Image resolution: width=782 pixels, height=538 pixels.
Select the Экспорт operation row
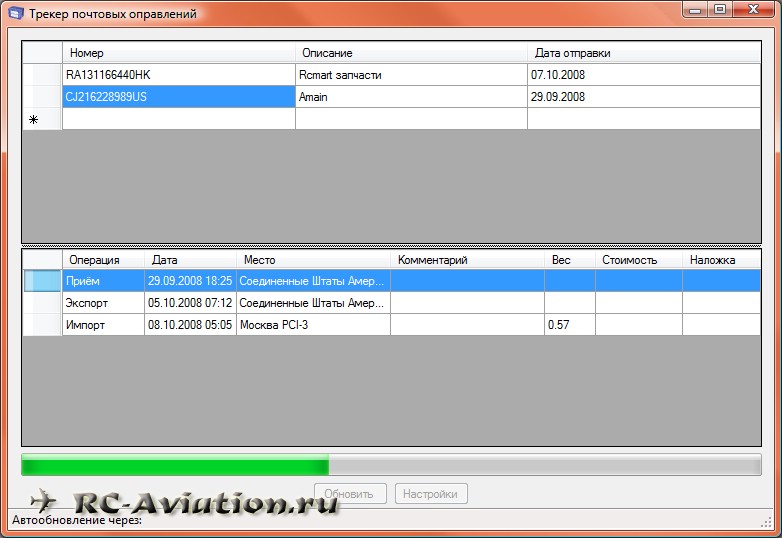[x=103, y=303]
